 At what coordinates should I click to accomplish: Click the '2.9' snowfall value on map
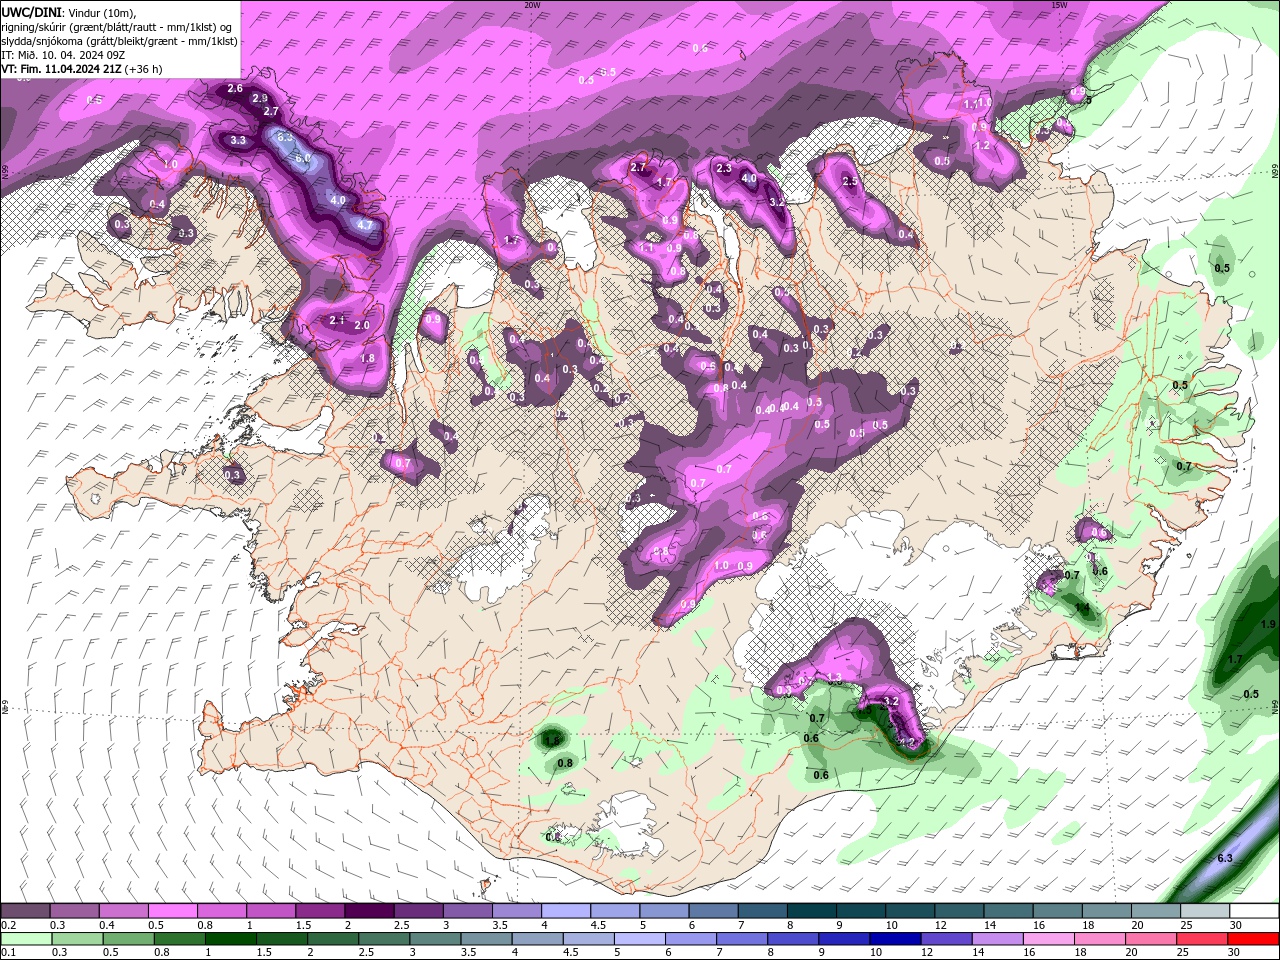[x=260, y=99]
